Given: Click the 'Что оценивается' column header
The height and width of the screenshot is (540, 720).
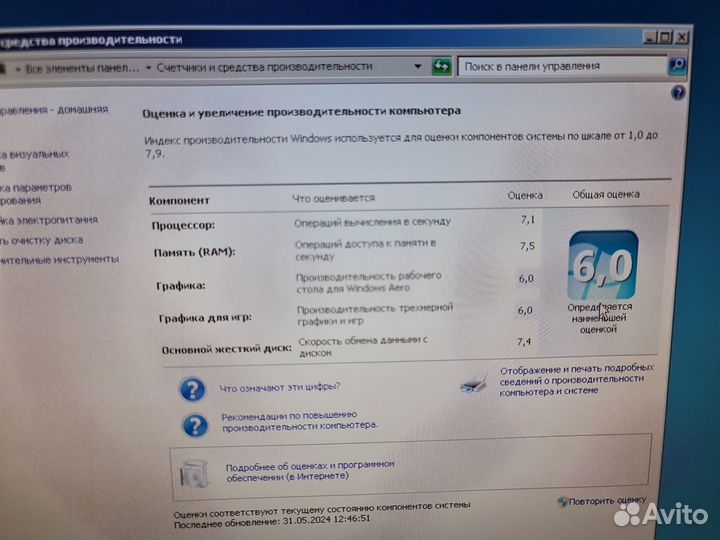Looking at the screenshot, I should [x=333, y=198].
